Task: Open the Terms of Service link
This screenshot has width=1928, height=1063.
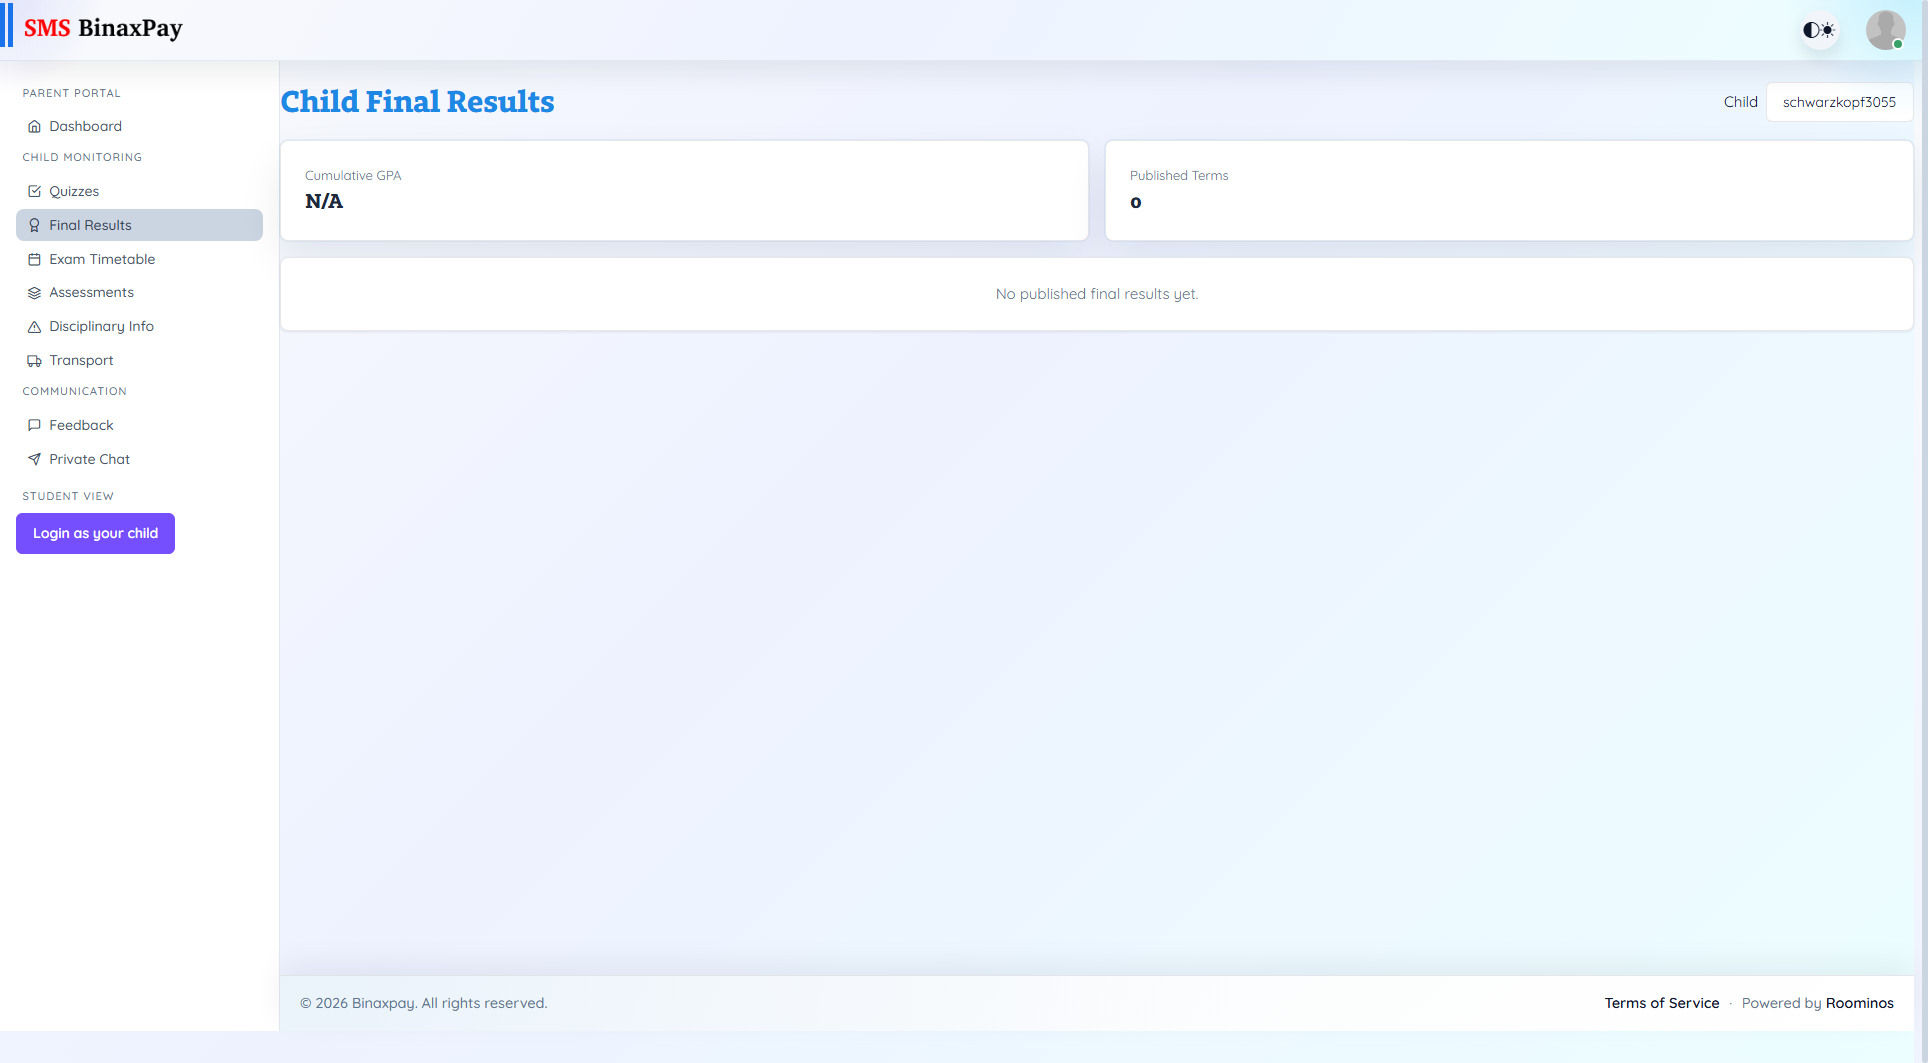Action: coord(1661,1003)
